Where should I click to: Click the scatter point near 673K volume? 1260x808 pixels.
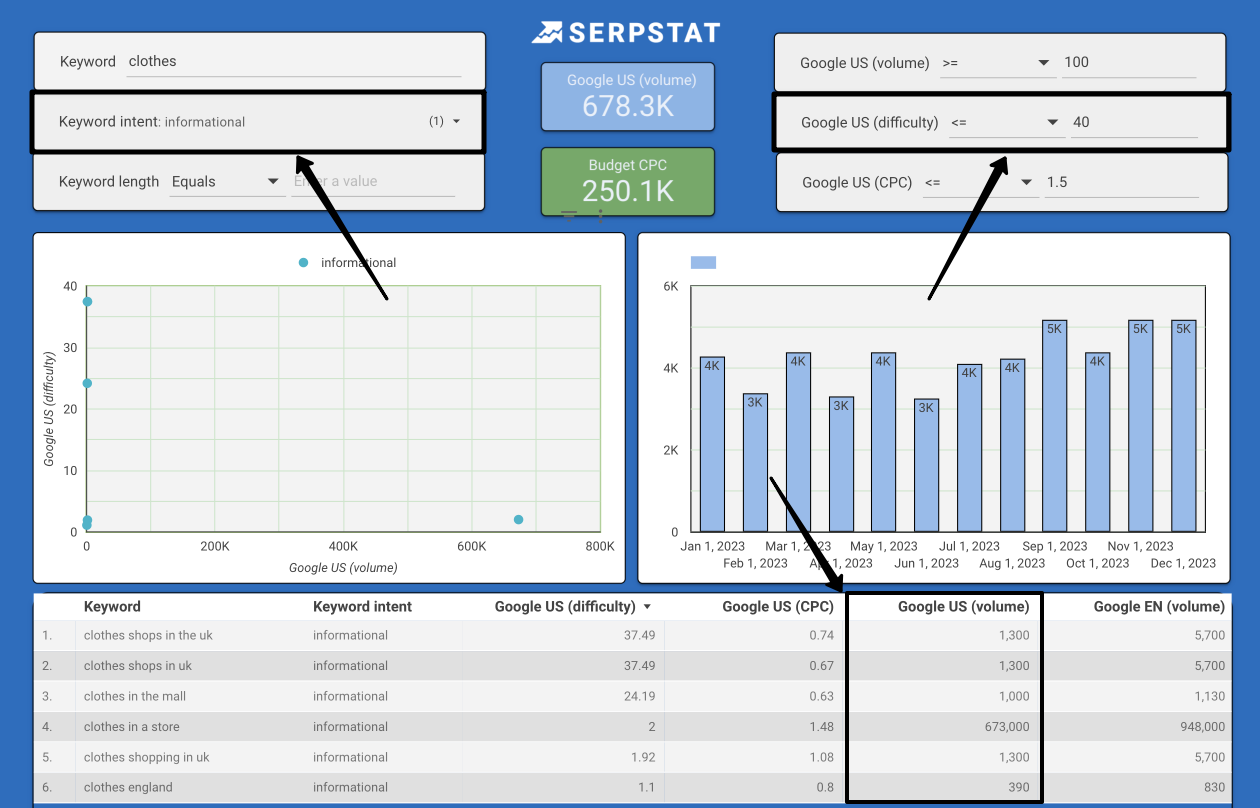tap(518, 520)
